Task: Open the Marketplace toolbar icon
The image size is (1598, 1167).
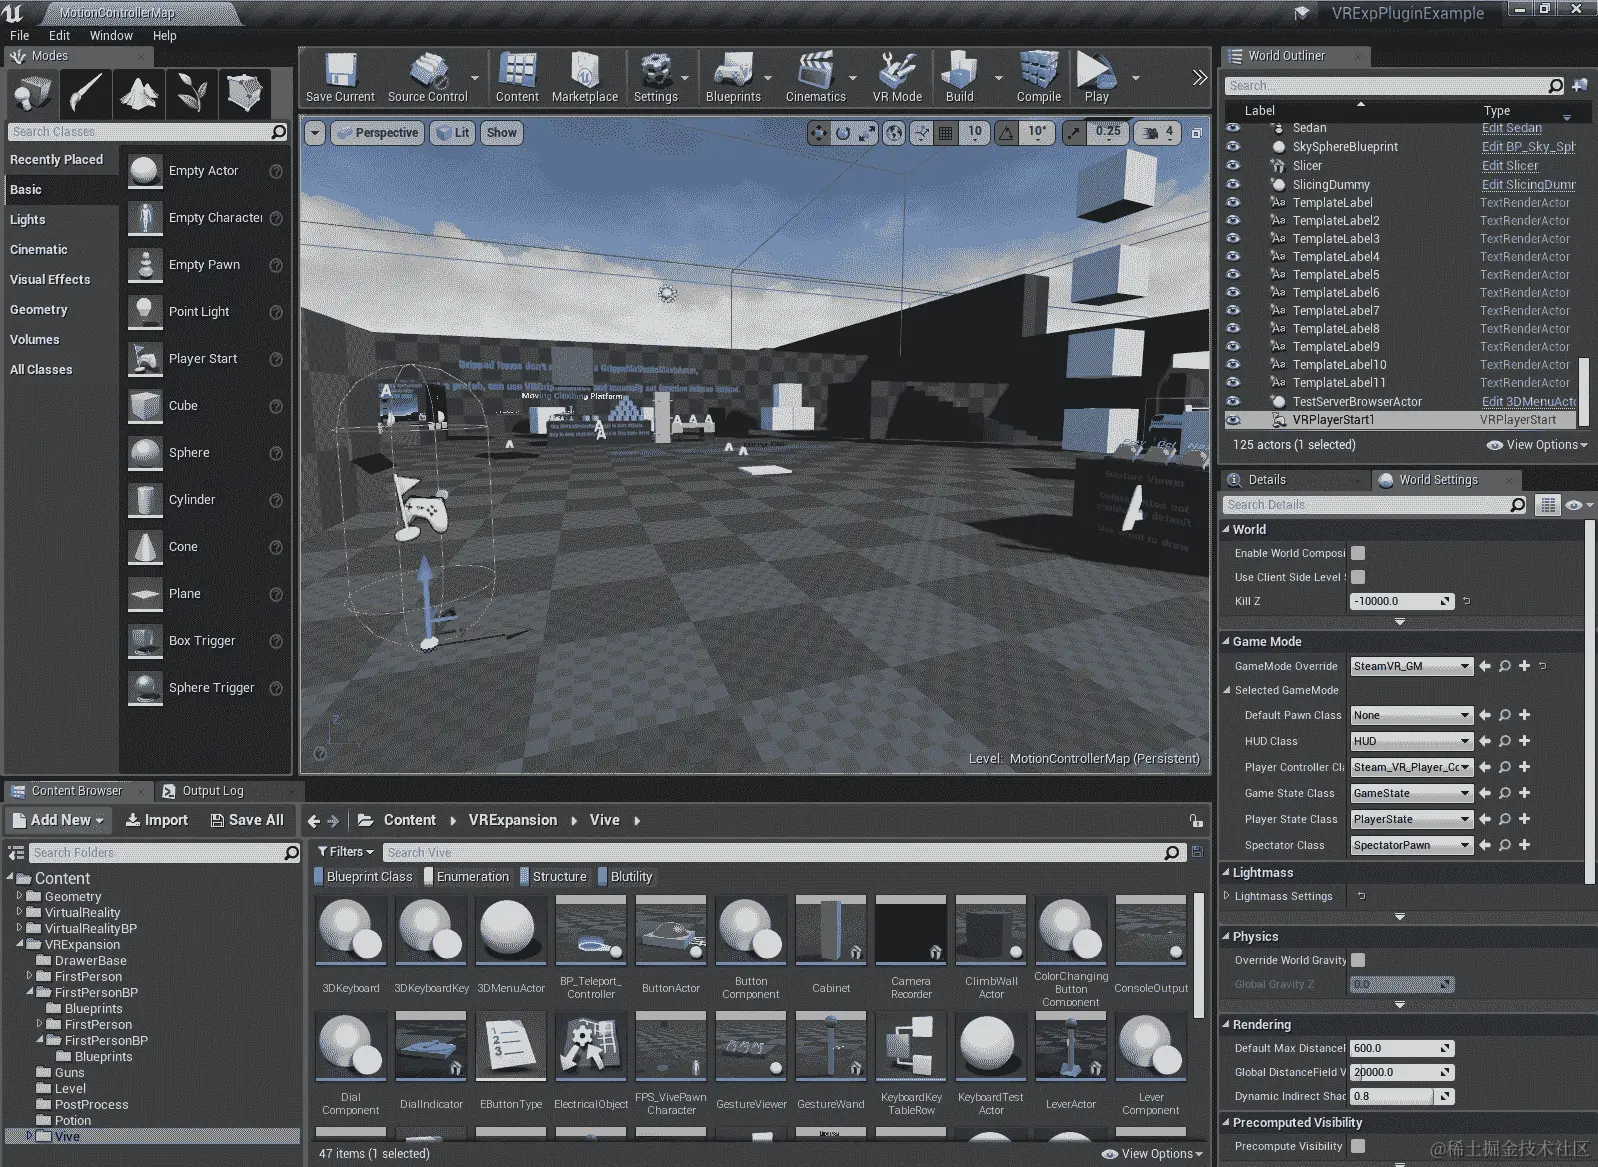Action: [585, 78]
